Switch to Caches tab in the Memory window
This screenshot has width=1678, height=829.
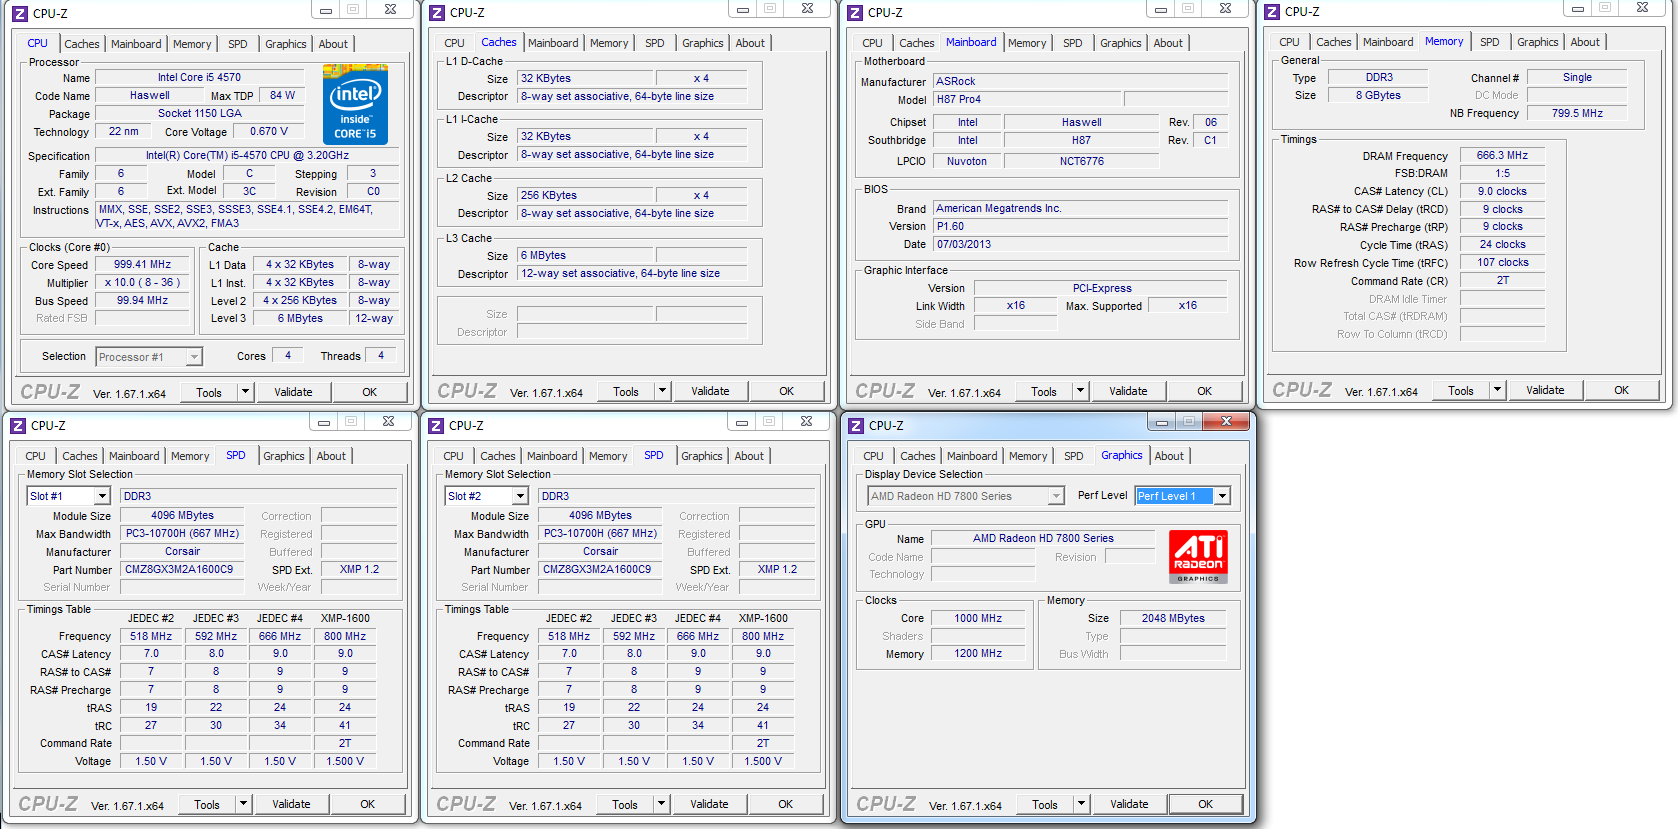point(1333,42)
